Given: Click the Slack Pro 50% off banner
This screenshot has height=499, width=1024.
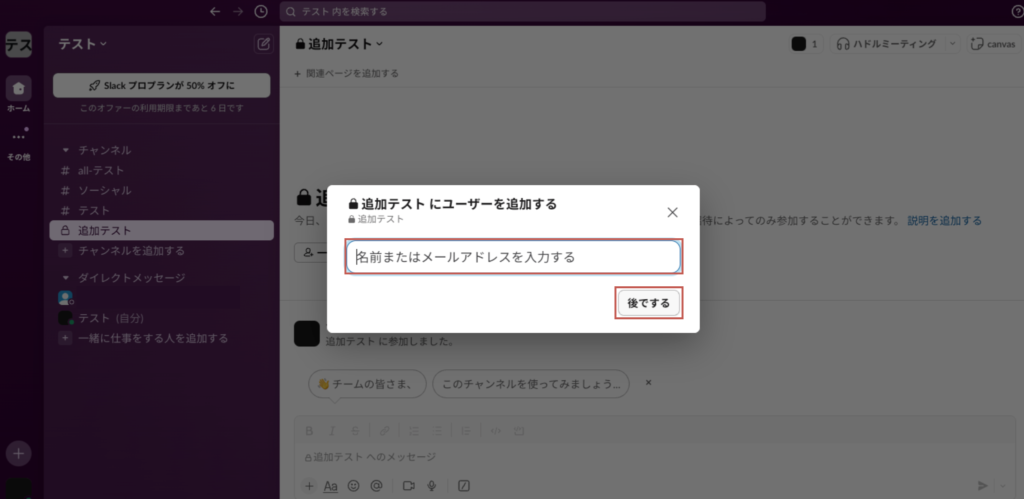Looking at the screenshot, I should tap(161, 85).
